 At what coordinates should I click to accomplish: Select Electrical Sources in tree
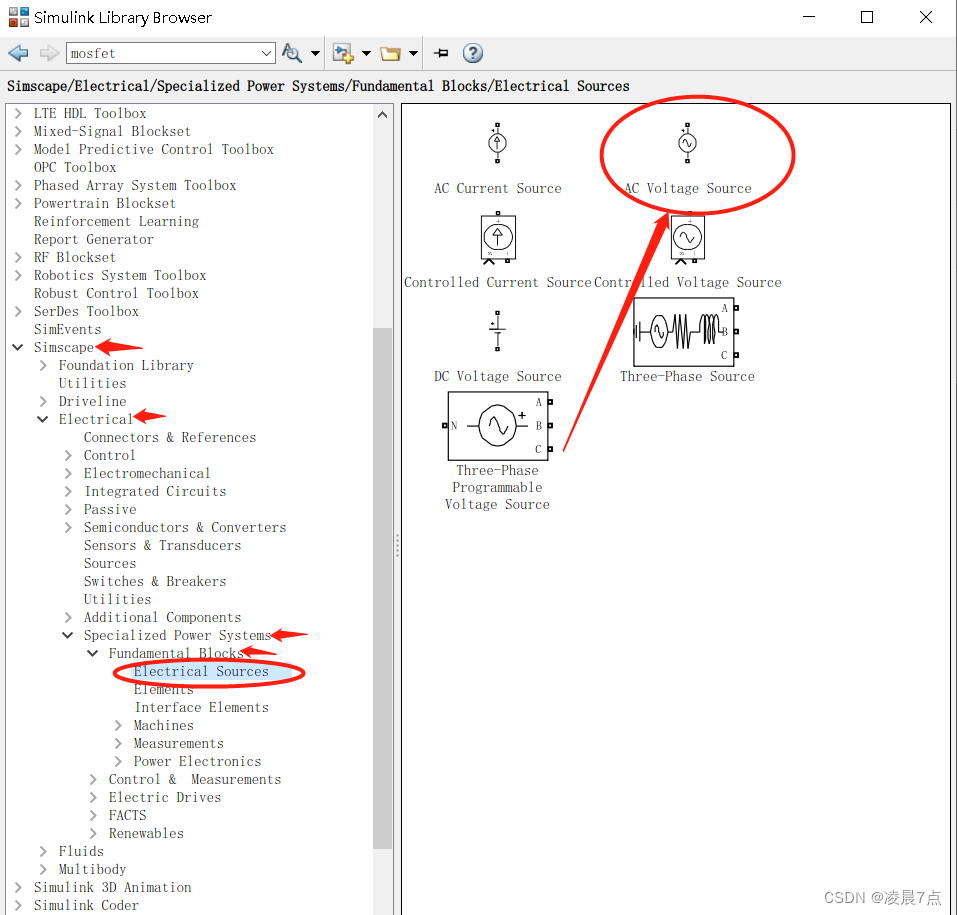(201, 671)
